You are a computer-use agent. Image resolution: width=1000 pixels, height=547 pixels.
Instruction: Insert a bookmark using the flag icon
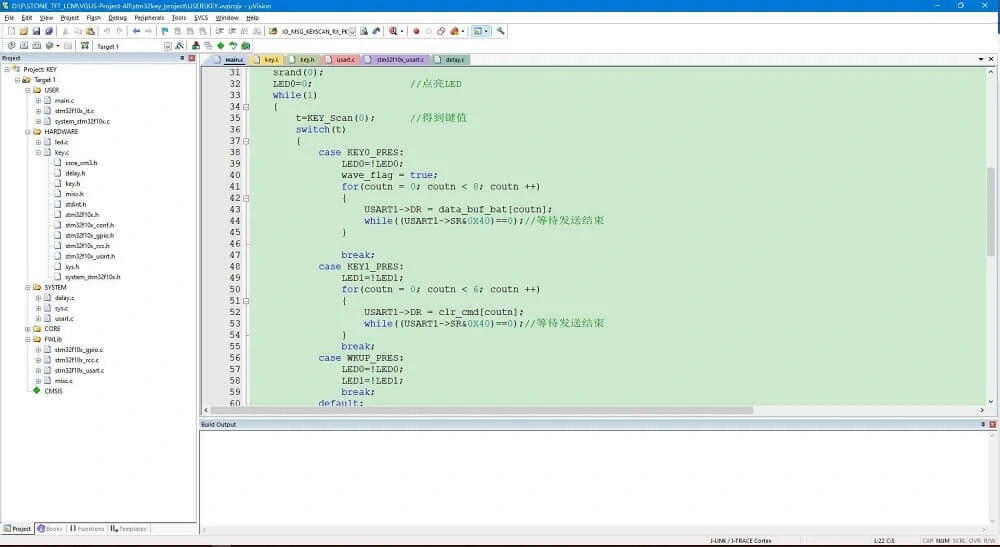pyautogui.click(x=165, y=31)
